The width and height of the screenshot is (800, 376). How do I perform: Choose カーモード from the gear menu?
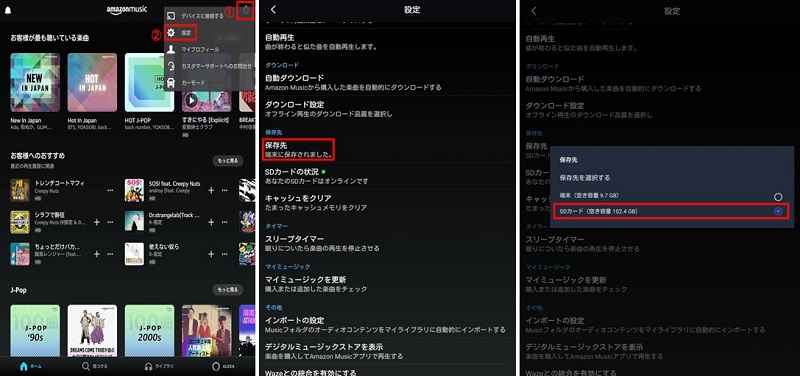pos(193,83)
